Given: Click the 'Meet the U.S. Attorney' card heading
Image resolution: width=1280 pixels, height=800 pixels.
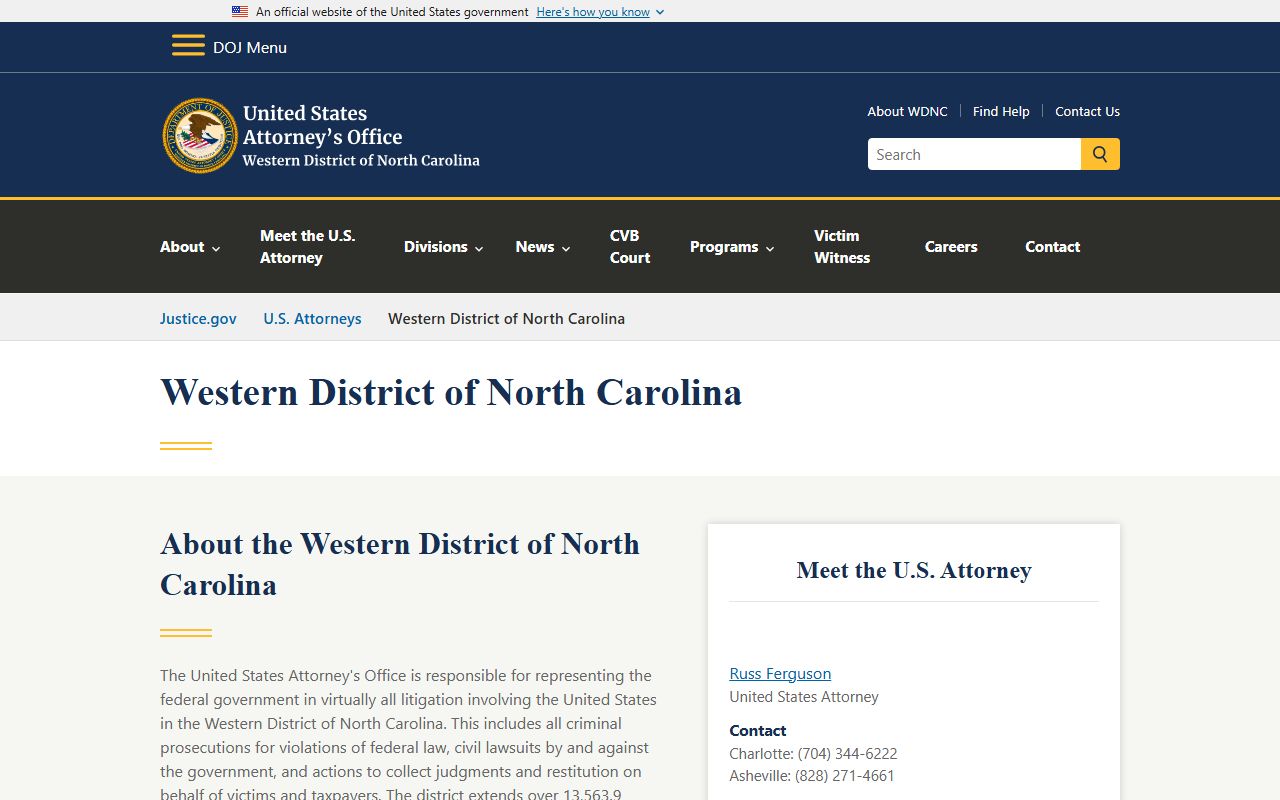Looking at the screenshot, I should point(914,570).
